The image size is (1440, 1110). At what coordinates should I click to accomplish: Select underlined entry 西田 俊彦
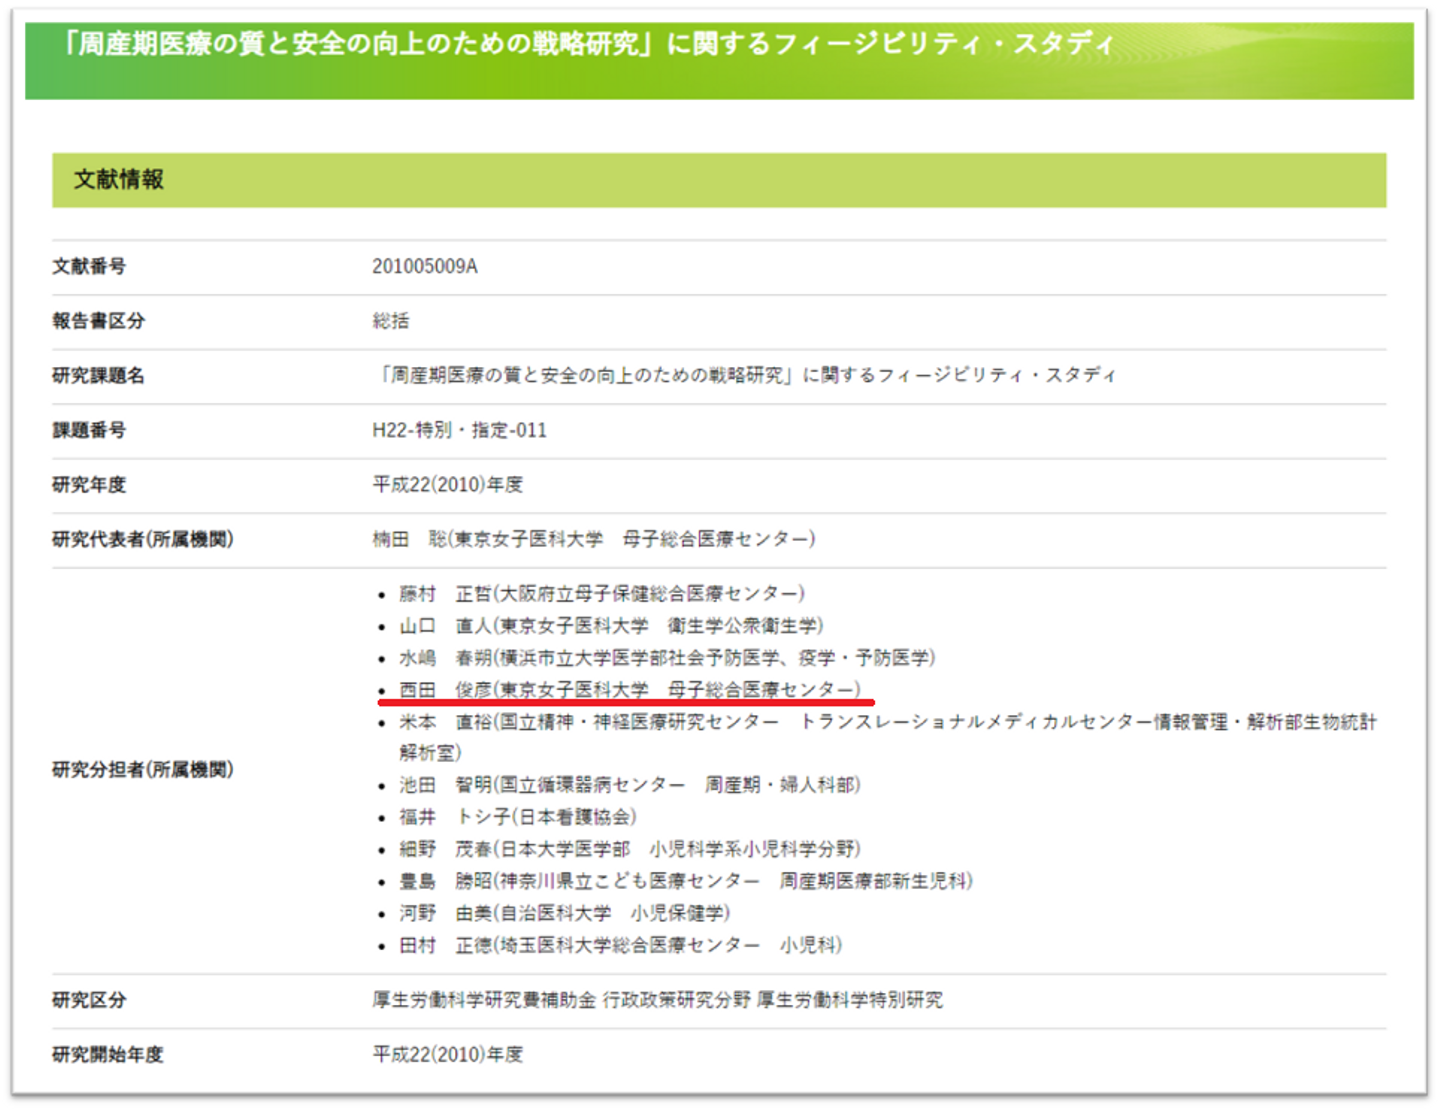point(630,690)
